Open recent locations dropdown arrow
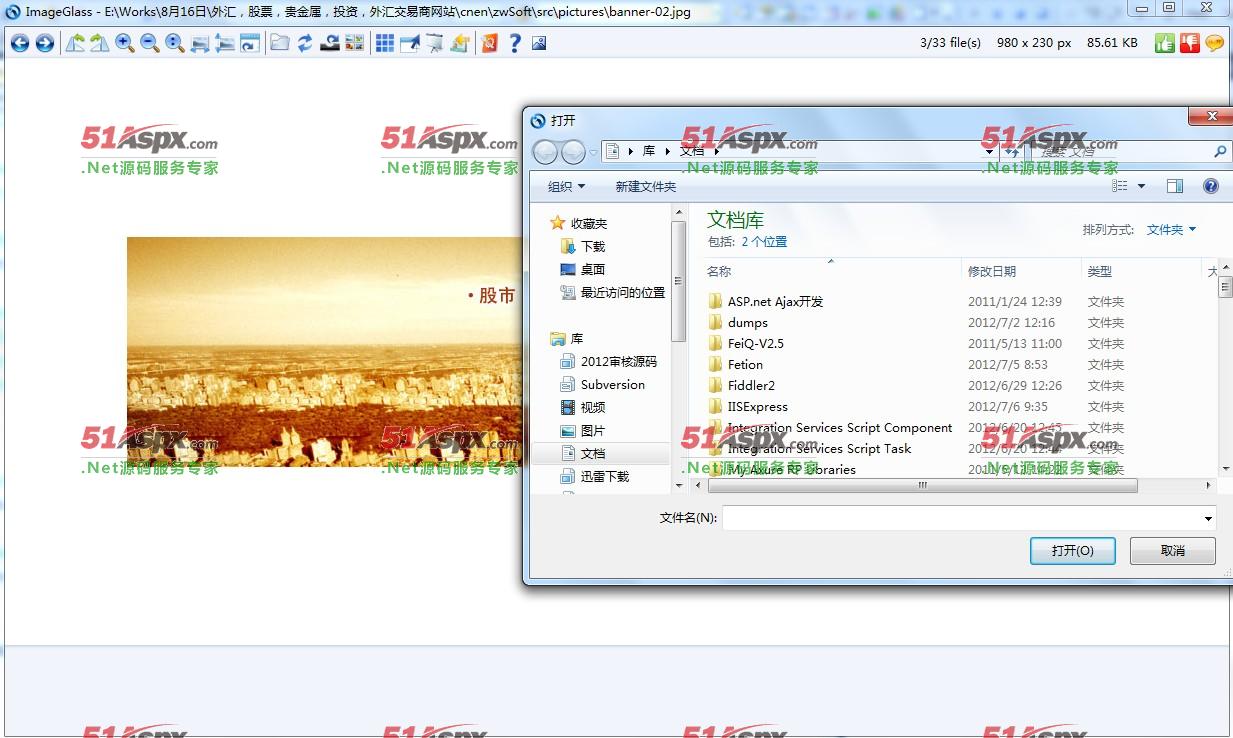 pos(593,152)
